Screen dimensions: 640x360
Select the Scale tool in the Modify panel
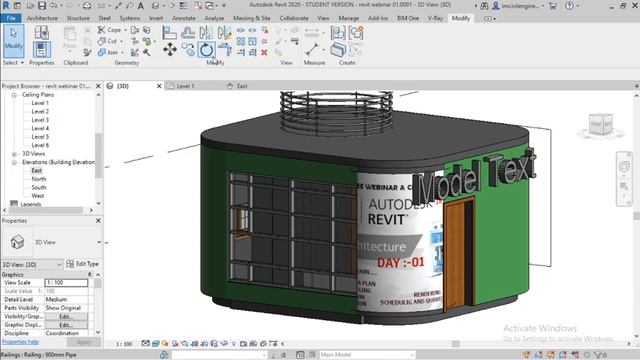point(253,41)
